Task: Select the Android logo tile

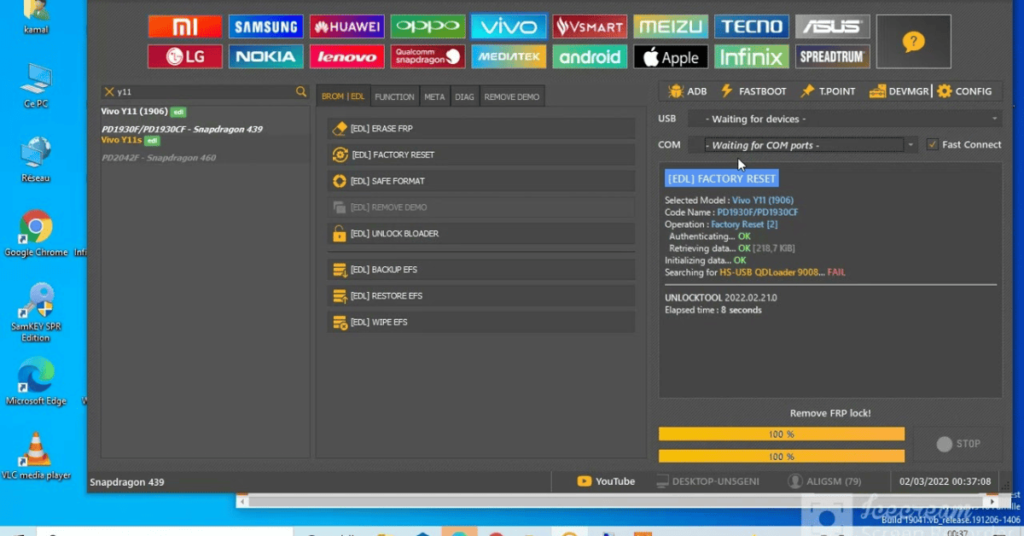Action: 590,57
